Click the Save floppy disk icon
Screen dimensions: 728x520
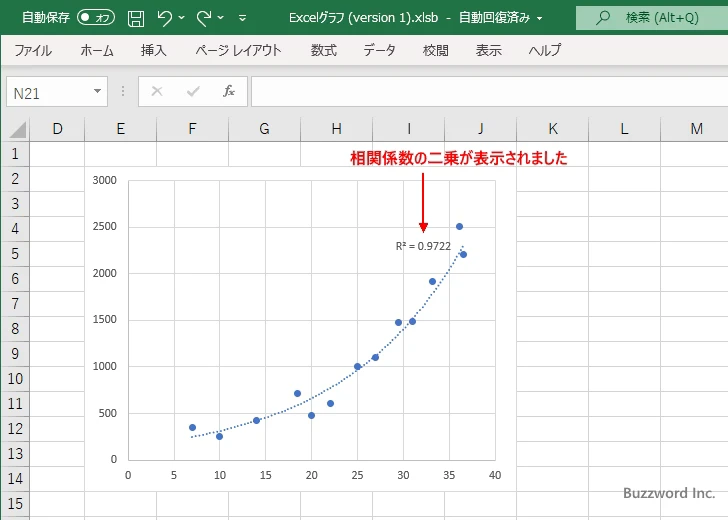pyautogui.click(x=136, y=18)
